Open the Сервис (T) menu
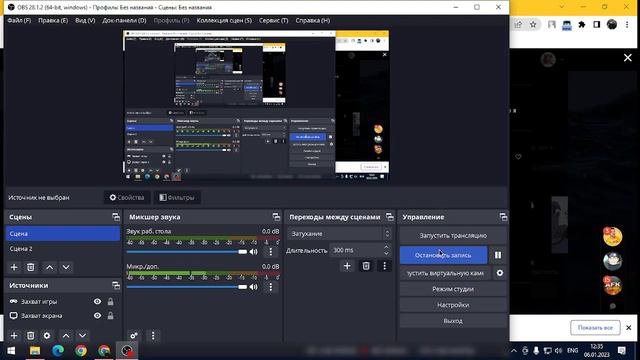Screen dimensions: 640x360 [273, 20]
